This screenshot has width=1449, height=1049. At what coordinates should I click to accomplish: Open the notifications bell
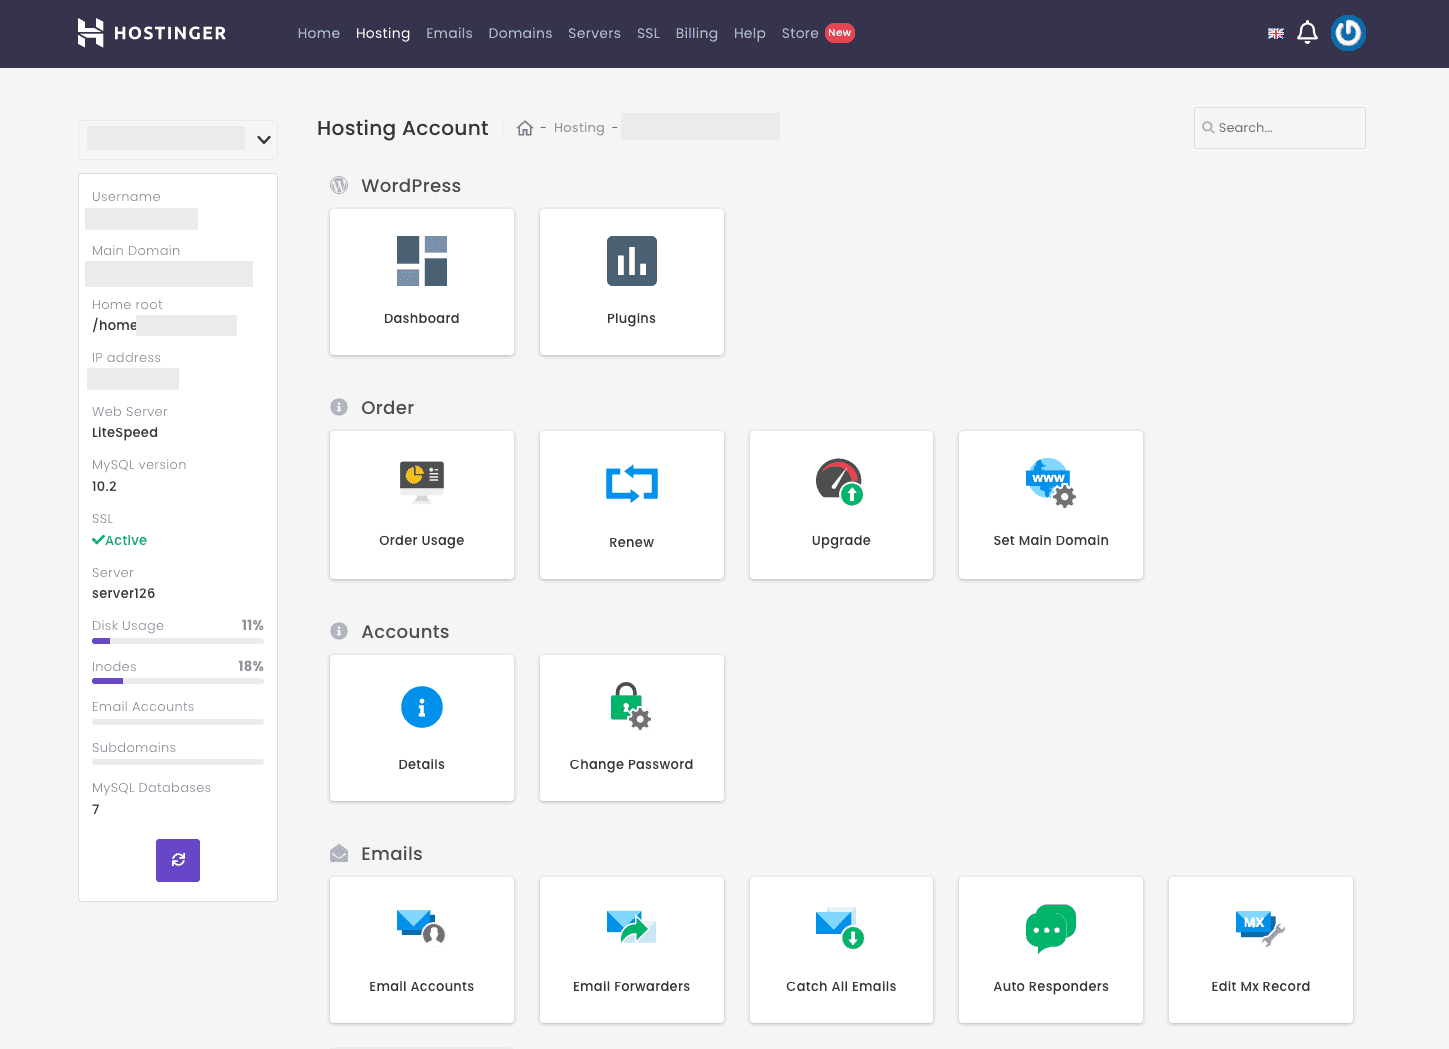(1307, 33)
